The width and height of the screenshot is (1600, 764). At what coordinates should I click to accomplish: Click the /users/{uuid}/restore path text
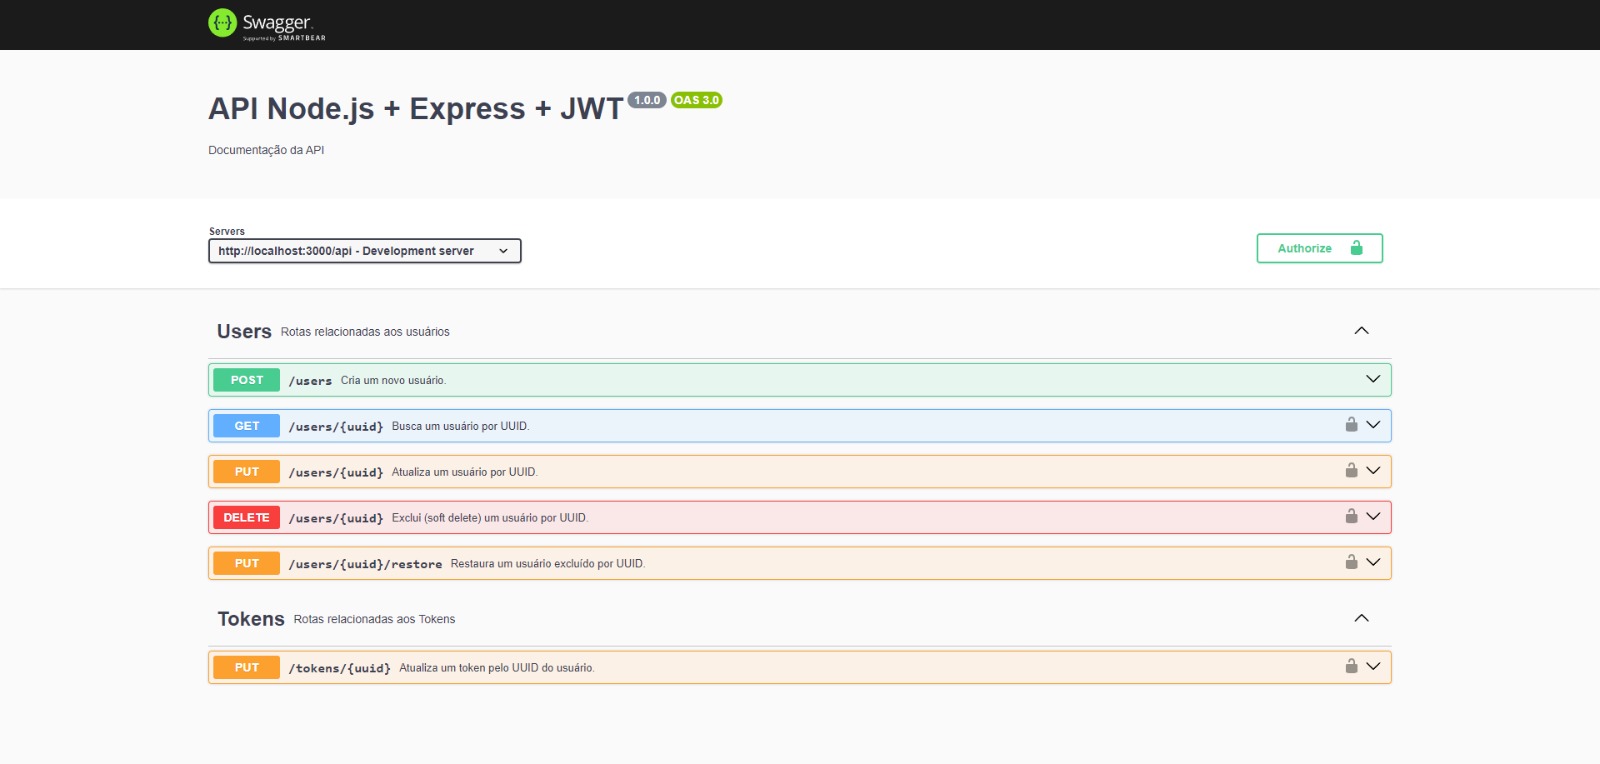[x=365, y=565]
